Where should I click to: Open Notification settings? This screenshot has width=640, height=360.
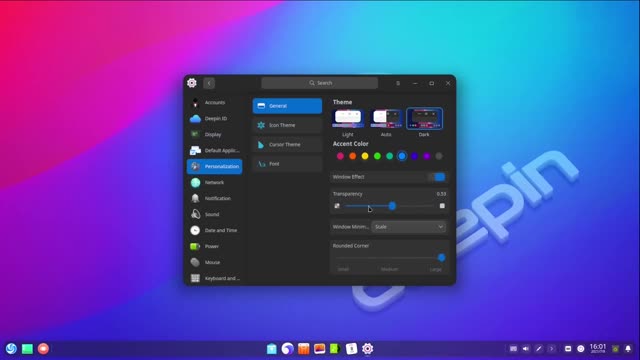tap(214, 198)
